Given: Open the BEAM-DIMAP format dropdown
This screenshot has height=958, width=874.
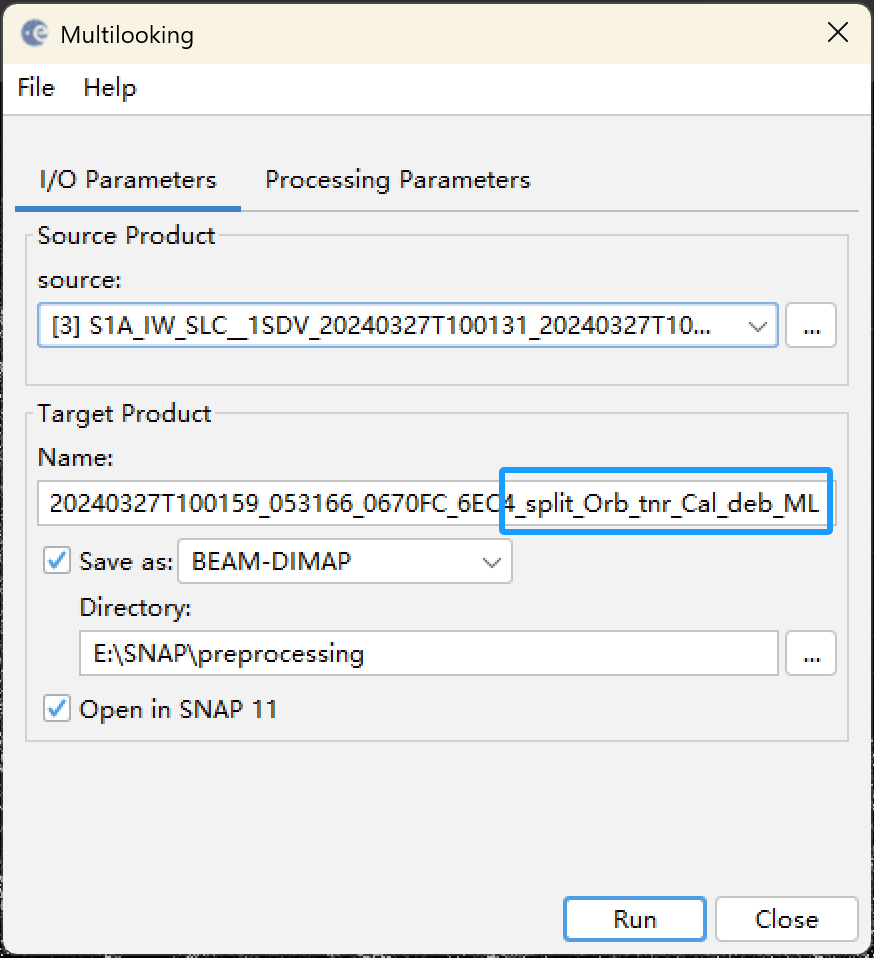Looking at the screenshot, I should 344,561.
